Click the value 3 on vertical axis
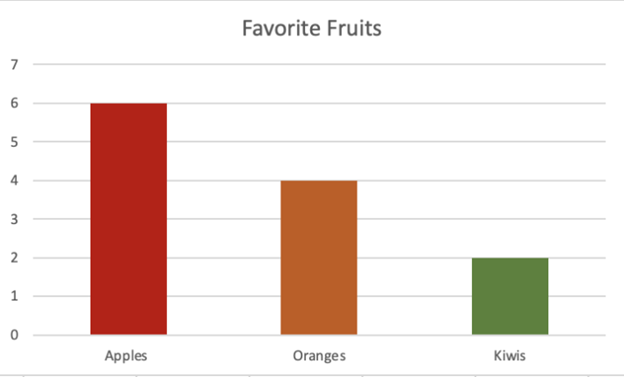The image size is (624, 377). coord(14,219)
